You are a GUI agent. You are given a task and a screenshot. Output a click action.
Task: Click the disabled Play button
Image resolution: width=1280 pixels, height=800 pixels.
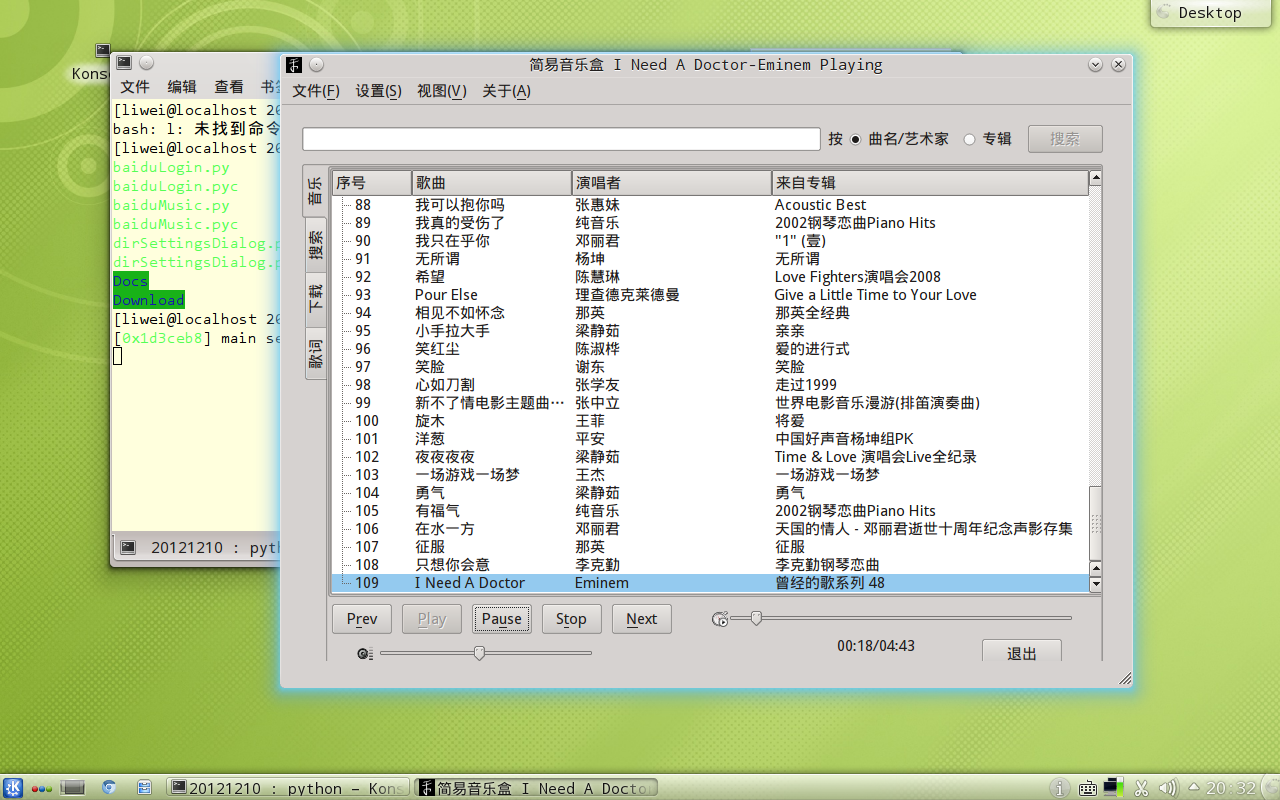click(432, 619)
